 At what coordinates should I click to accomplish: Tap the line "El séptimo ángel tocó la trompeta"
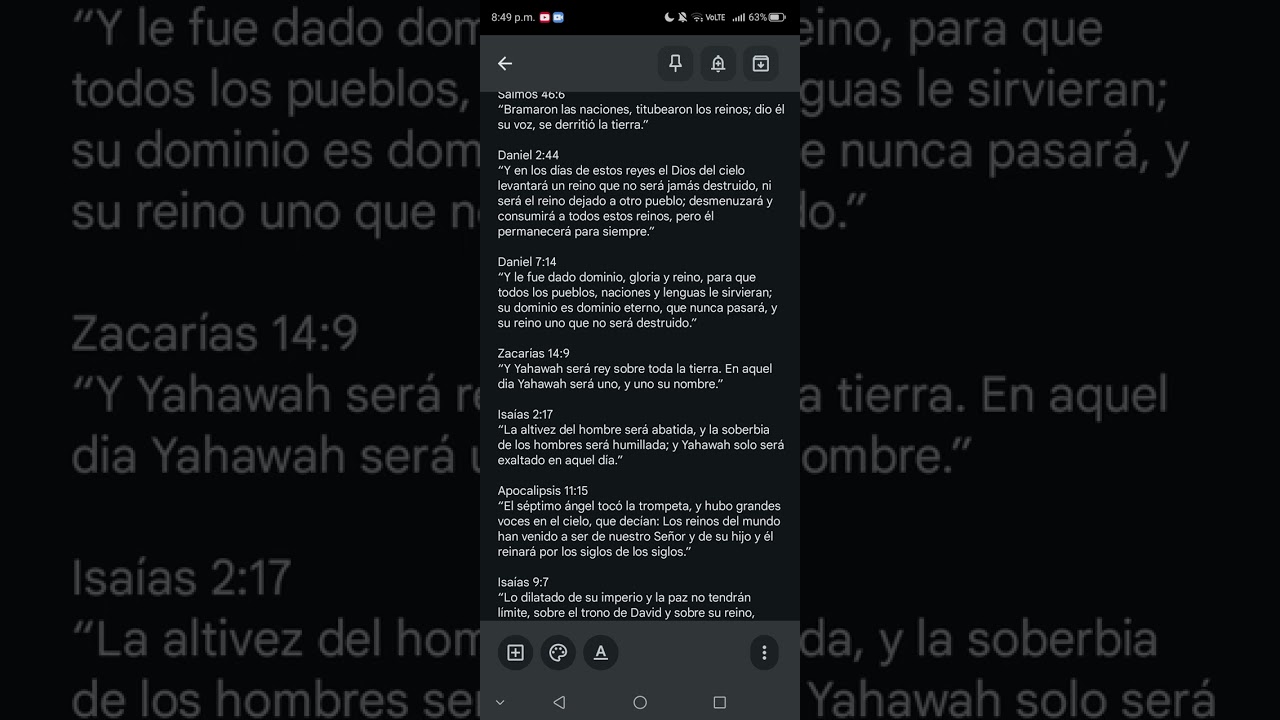[x=639, y=506]
